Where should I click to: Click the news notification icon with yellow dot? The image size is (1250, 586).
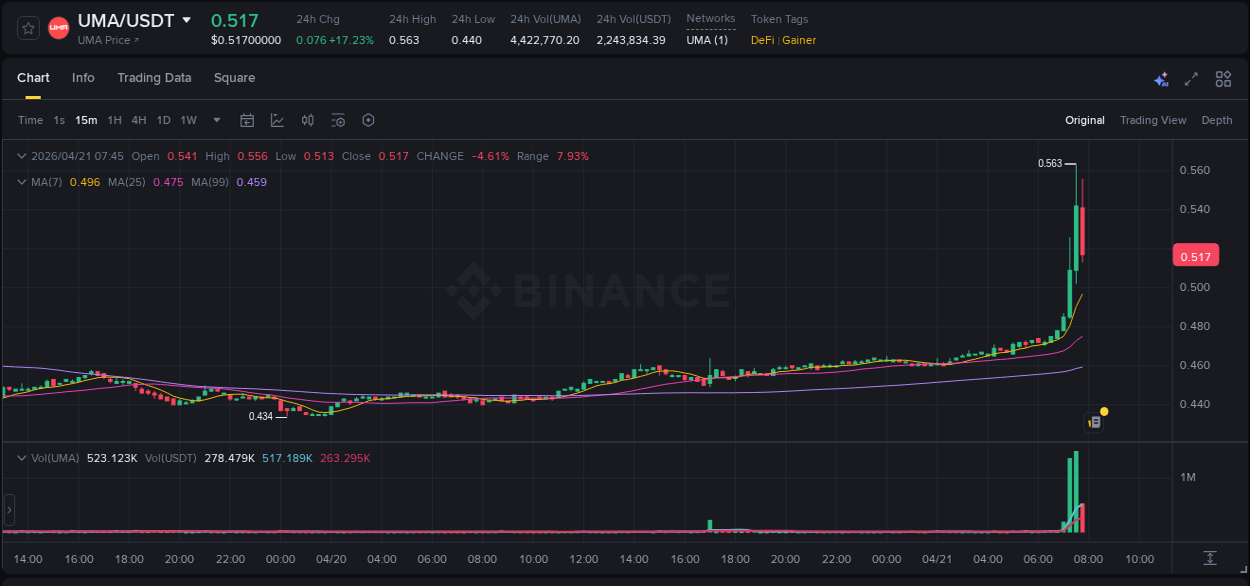pyautogui.click(x=1095, y=419)
